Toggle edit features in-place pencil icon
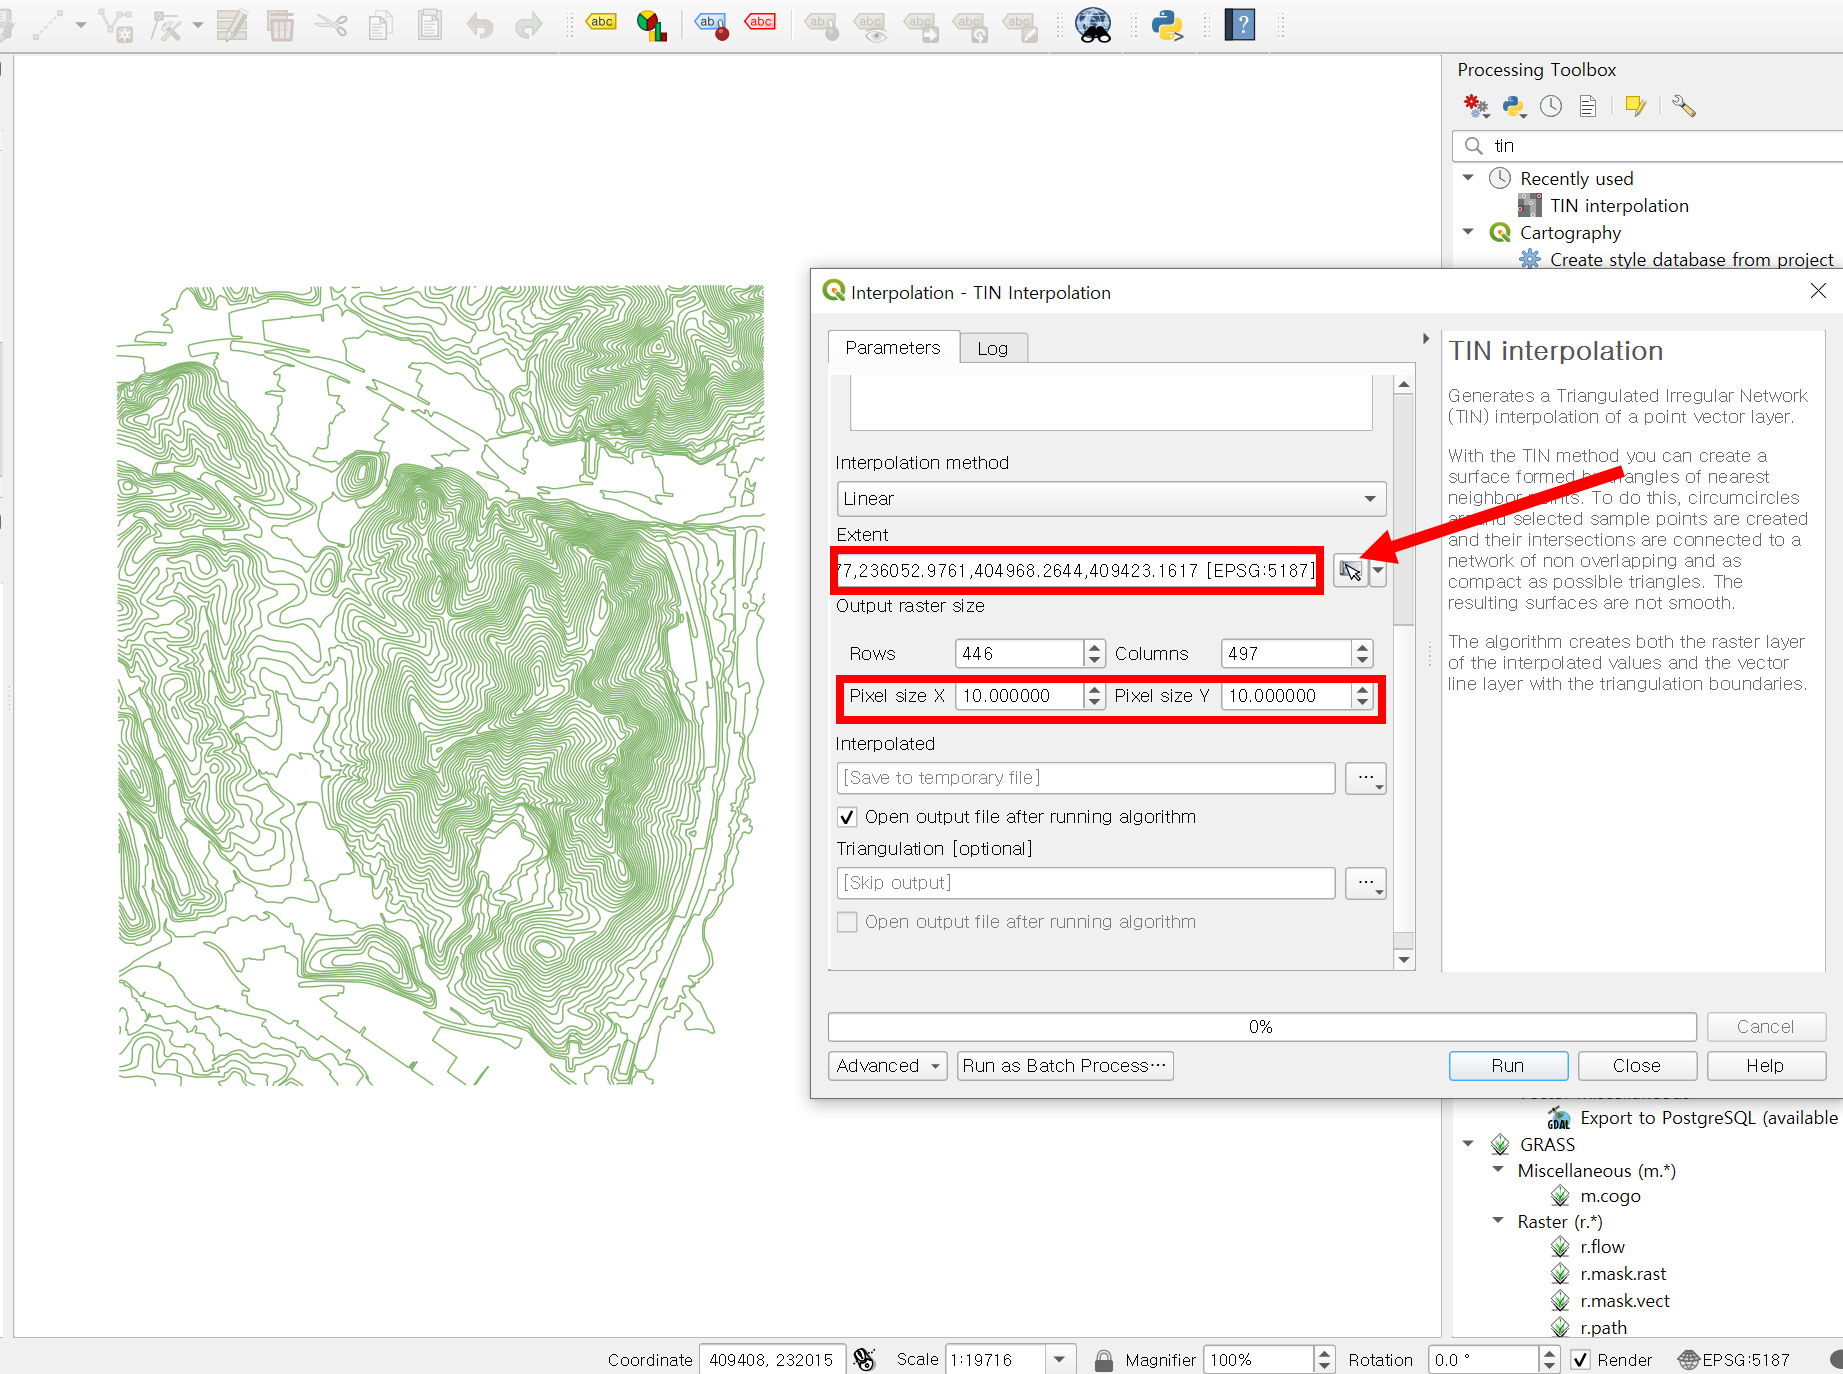This screenshot has height=1374, width=1843. (1636, 105)
